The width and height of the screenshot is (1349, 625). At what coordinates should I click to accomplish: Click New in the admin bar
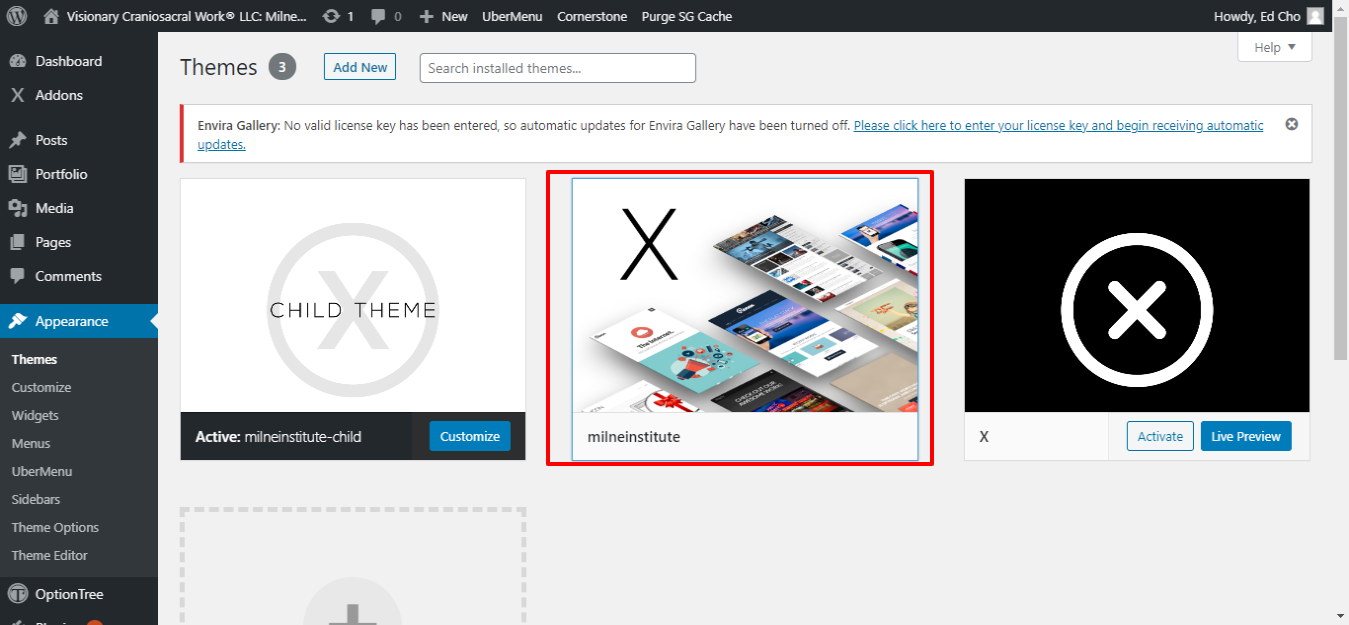click(x=454, y=16)
